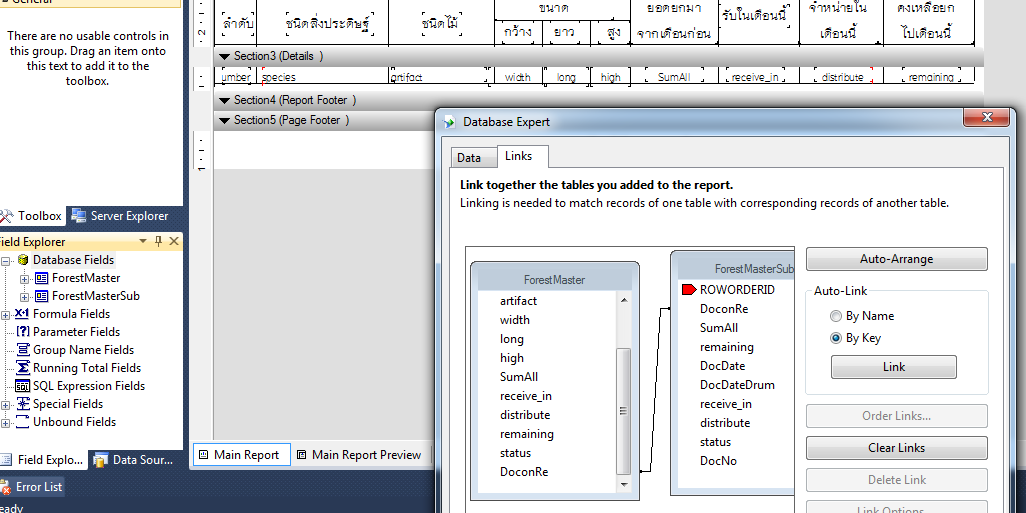Viewport: 1026px width, 513px height.
Task: Select the By Key auto-link option
Action: tap(836, 338)
